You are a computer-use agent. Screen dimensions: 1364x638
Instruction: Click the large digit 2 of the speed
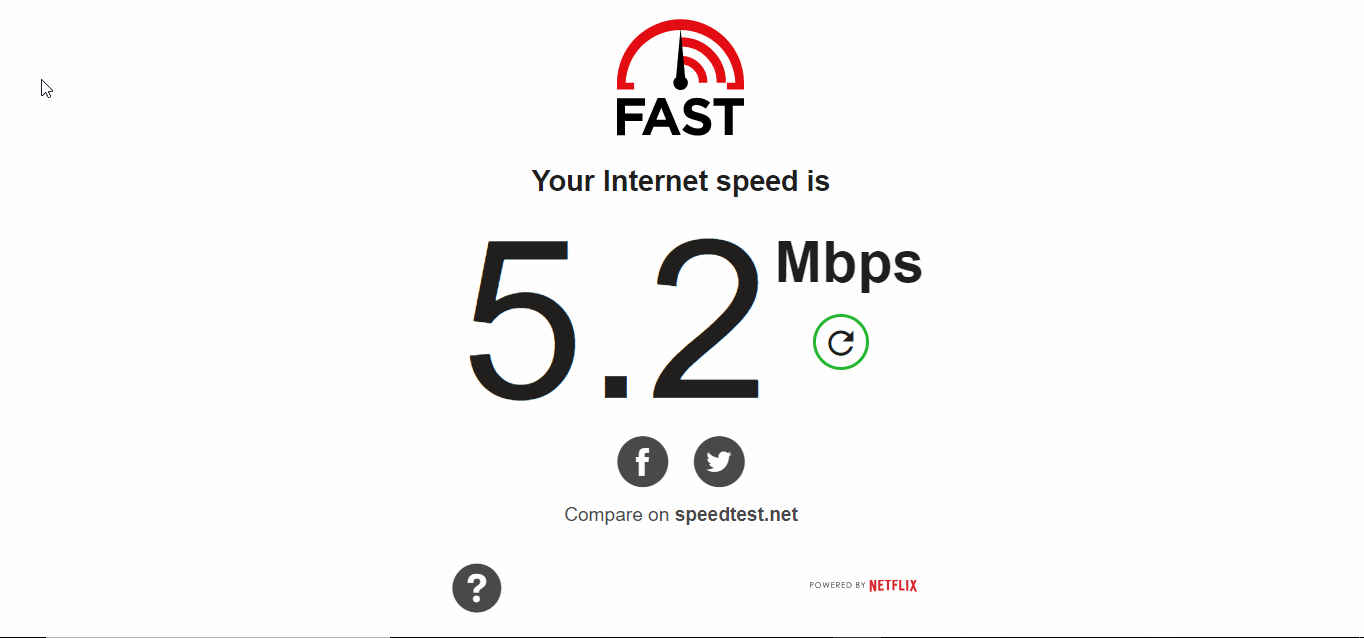coord(705,317)
